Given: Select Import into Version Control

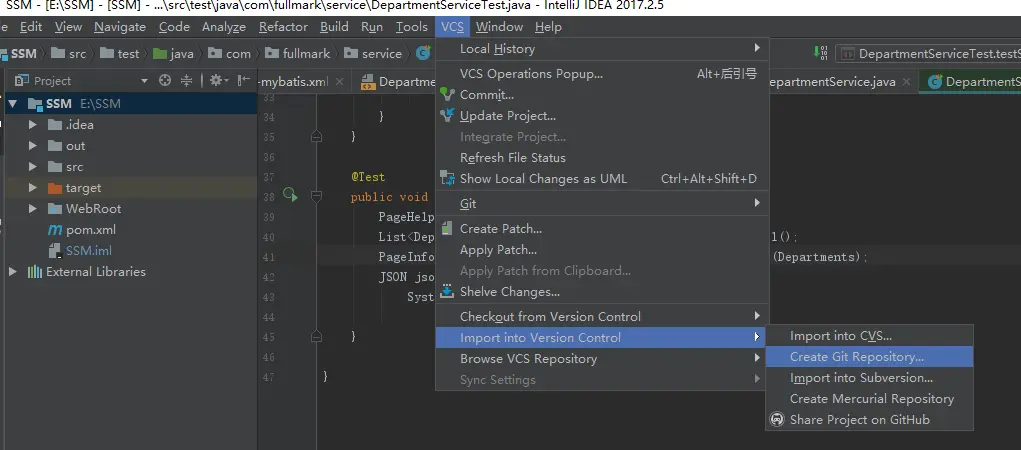Looking at the screenshot, I should pos(602,337).
